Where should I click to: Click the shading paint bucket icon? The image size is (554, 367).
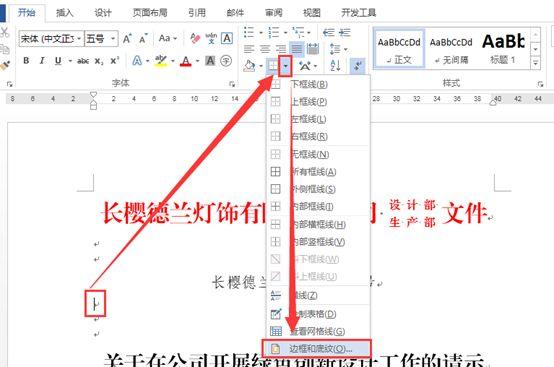coord(249,65)
